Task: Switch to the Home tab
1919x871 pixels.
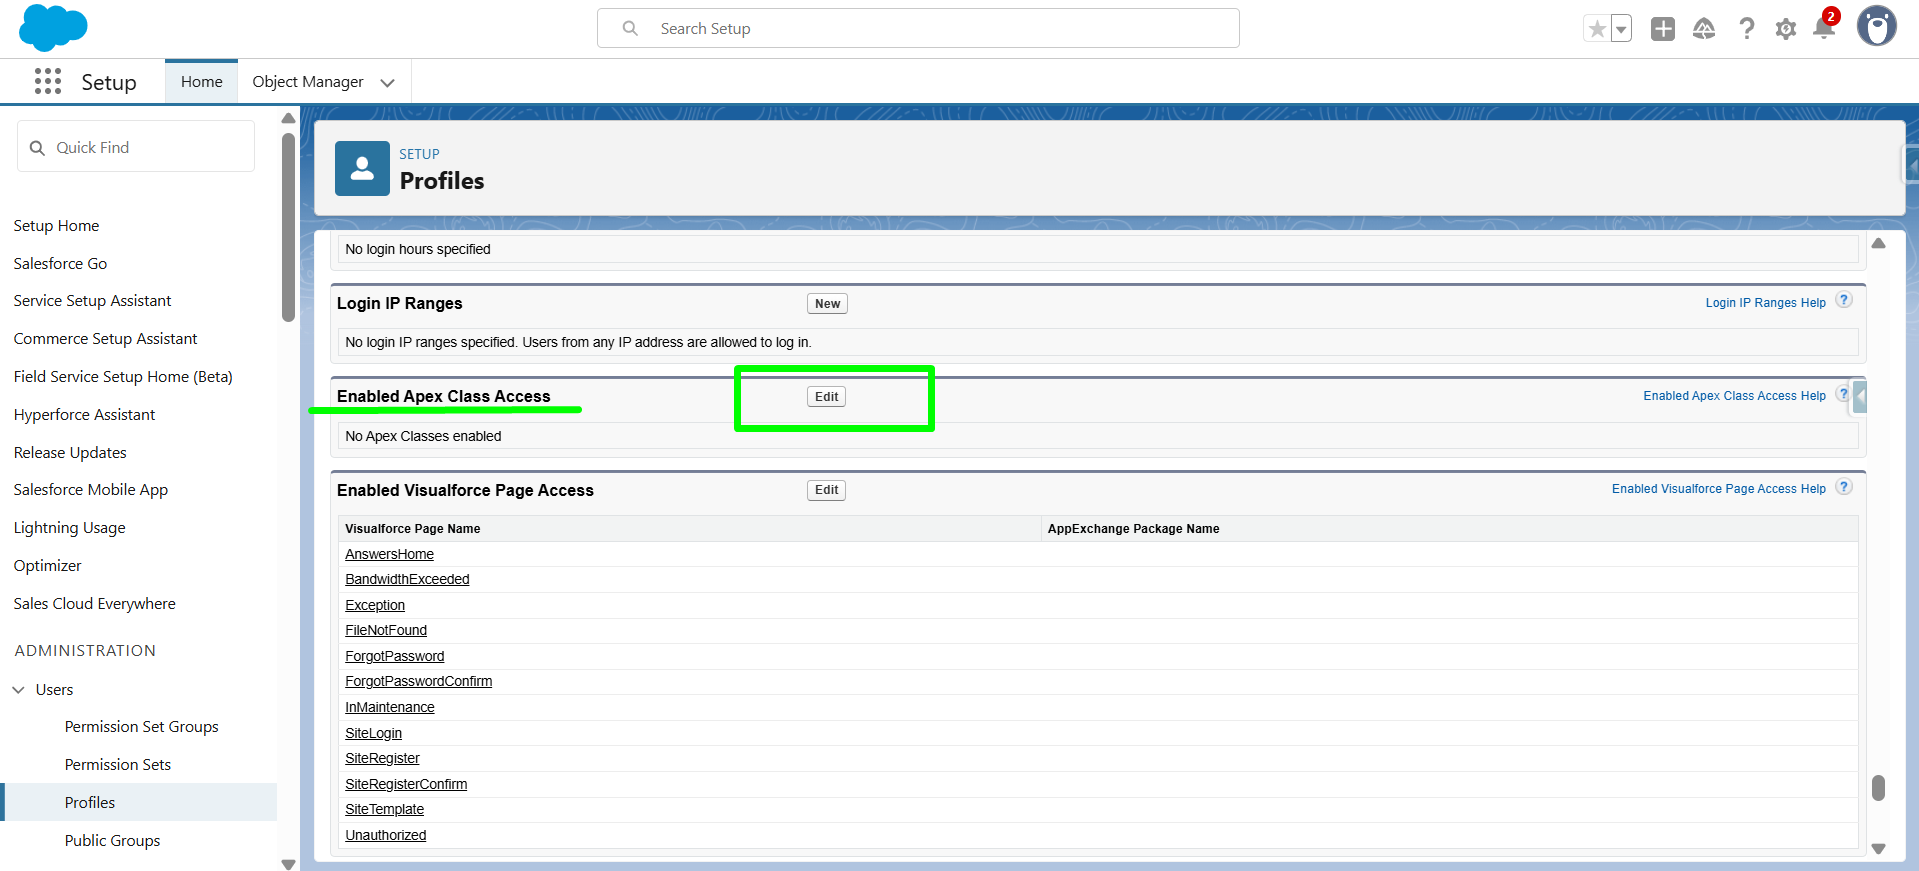Action: coord(201,82)
